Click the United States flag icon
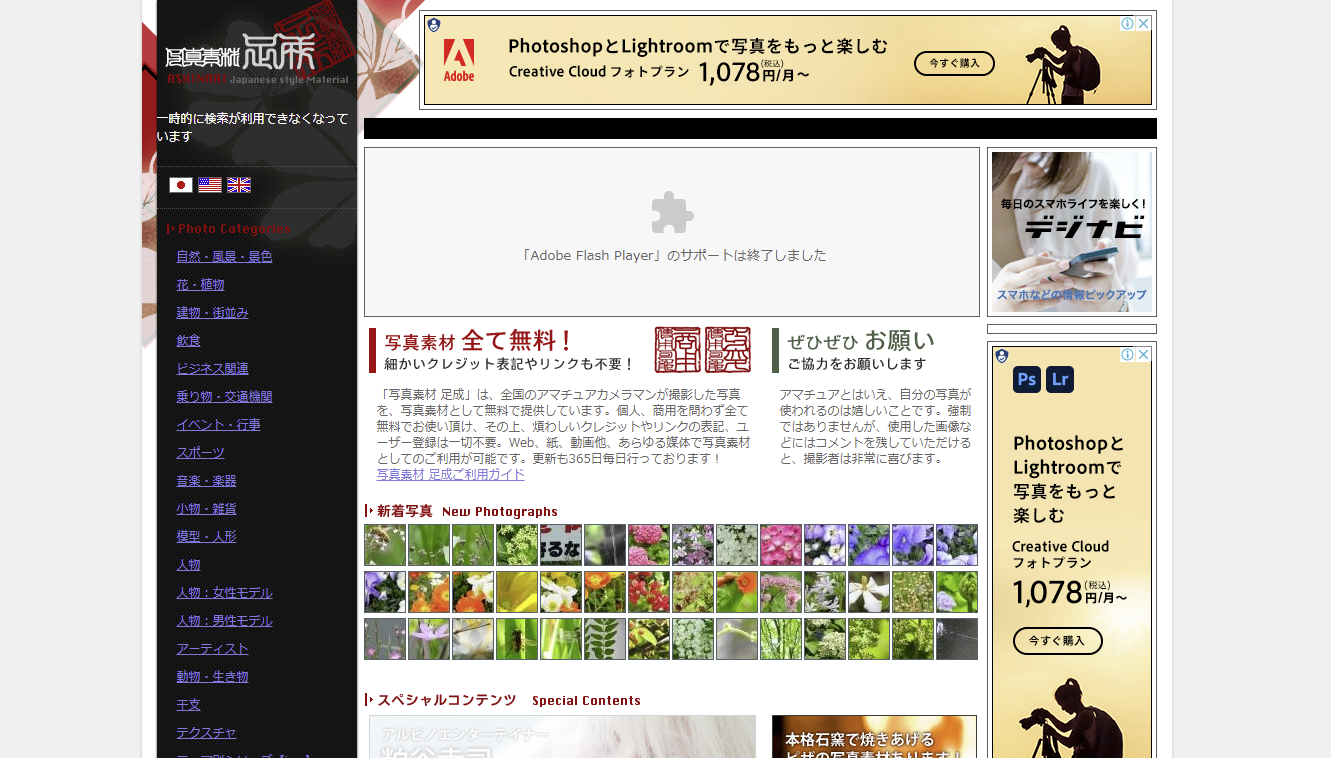 [210, 185]
